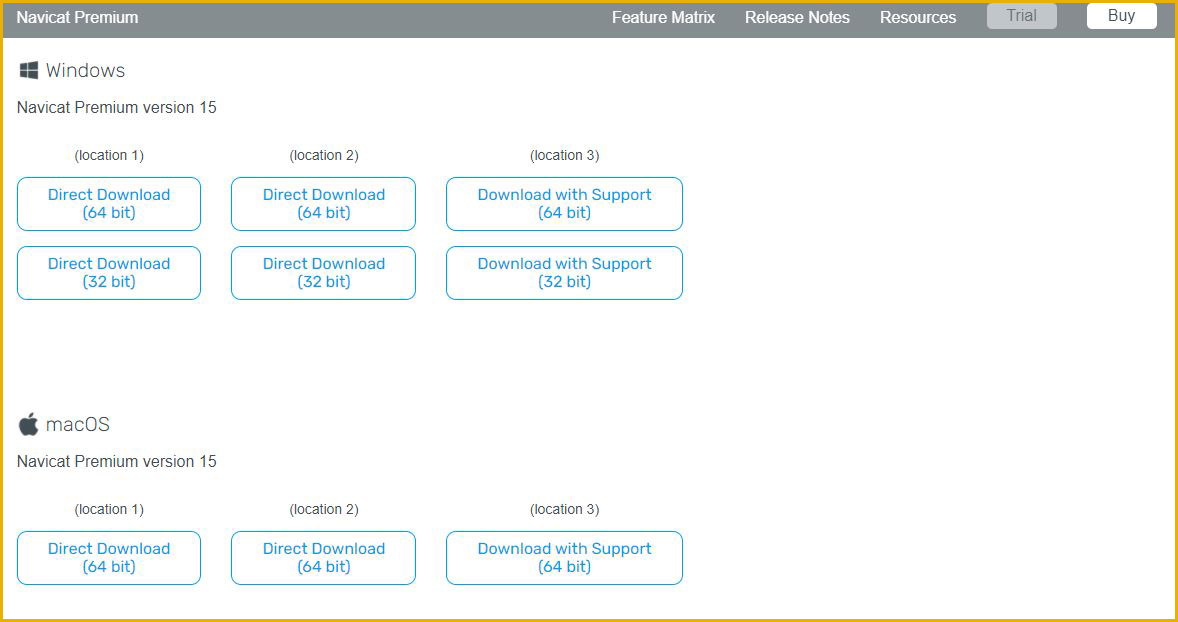Choose Windows 32 bit Download with Support
The image size is (1178, 622).
564,273
